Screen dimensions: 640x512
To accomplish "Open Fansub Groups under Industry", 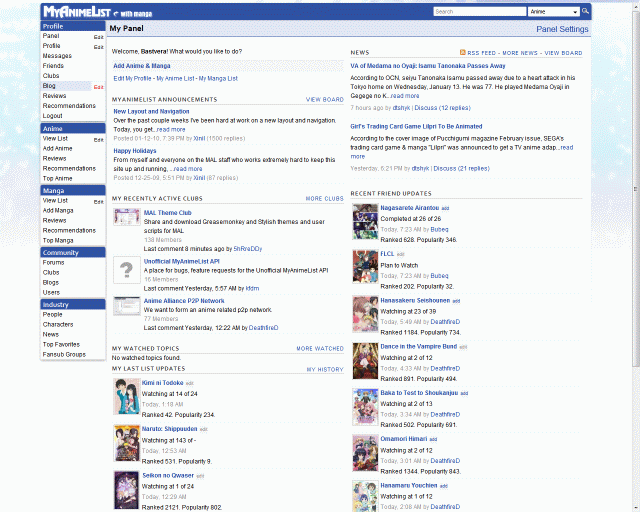I will pyautogui.click(x=64, y=354).
